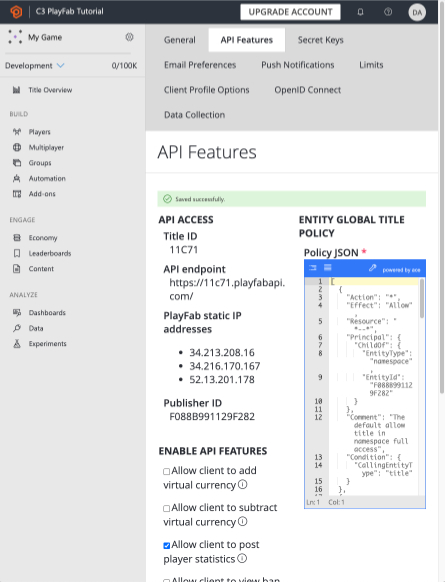This screenshot has width=445, height=582.
Task: Open the Data Collection tab
Action: click(194, 115)
